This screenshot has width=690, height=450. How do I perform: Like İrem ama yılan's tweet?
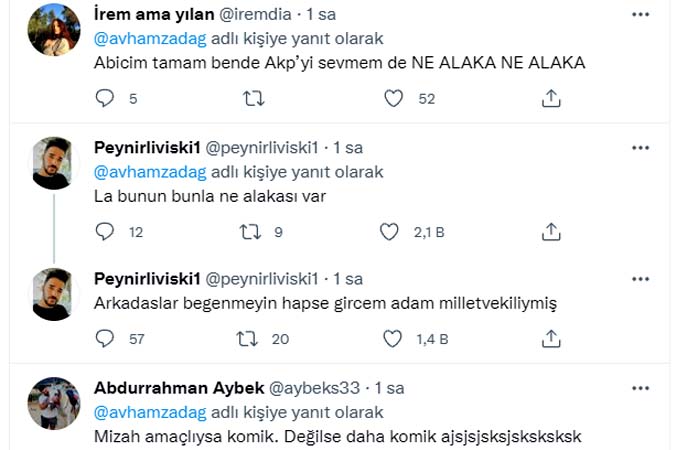point(394,98)
